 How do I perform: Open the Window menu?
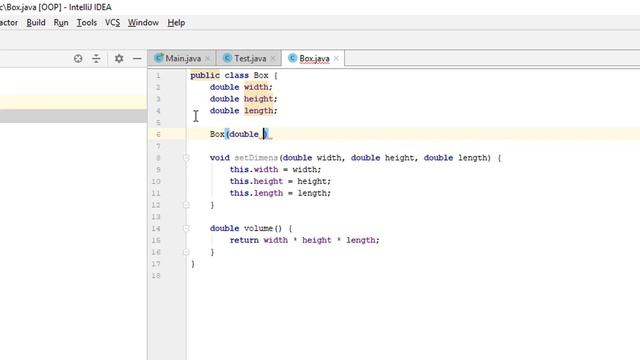143,22
